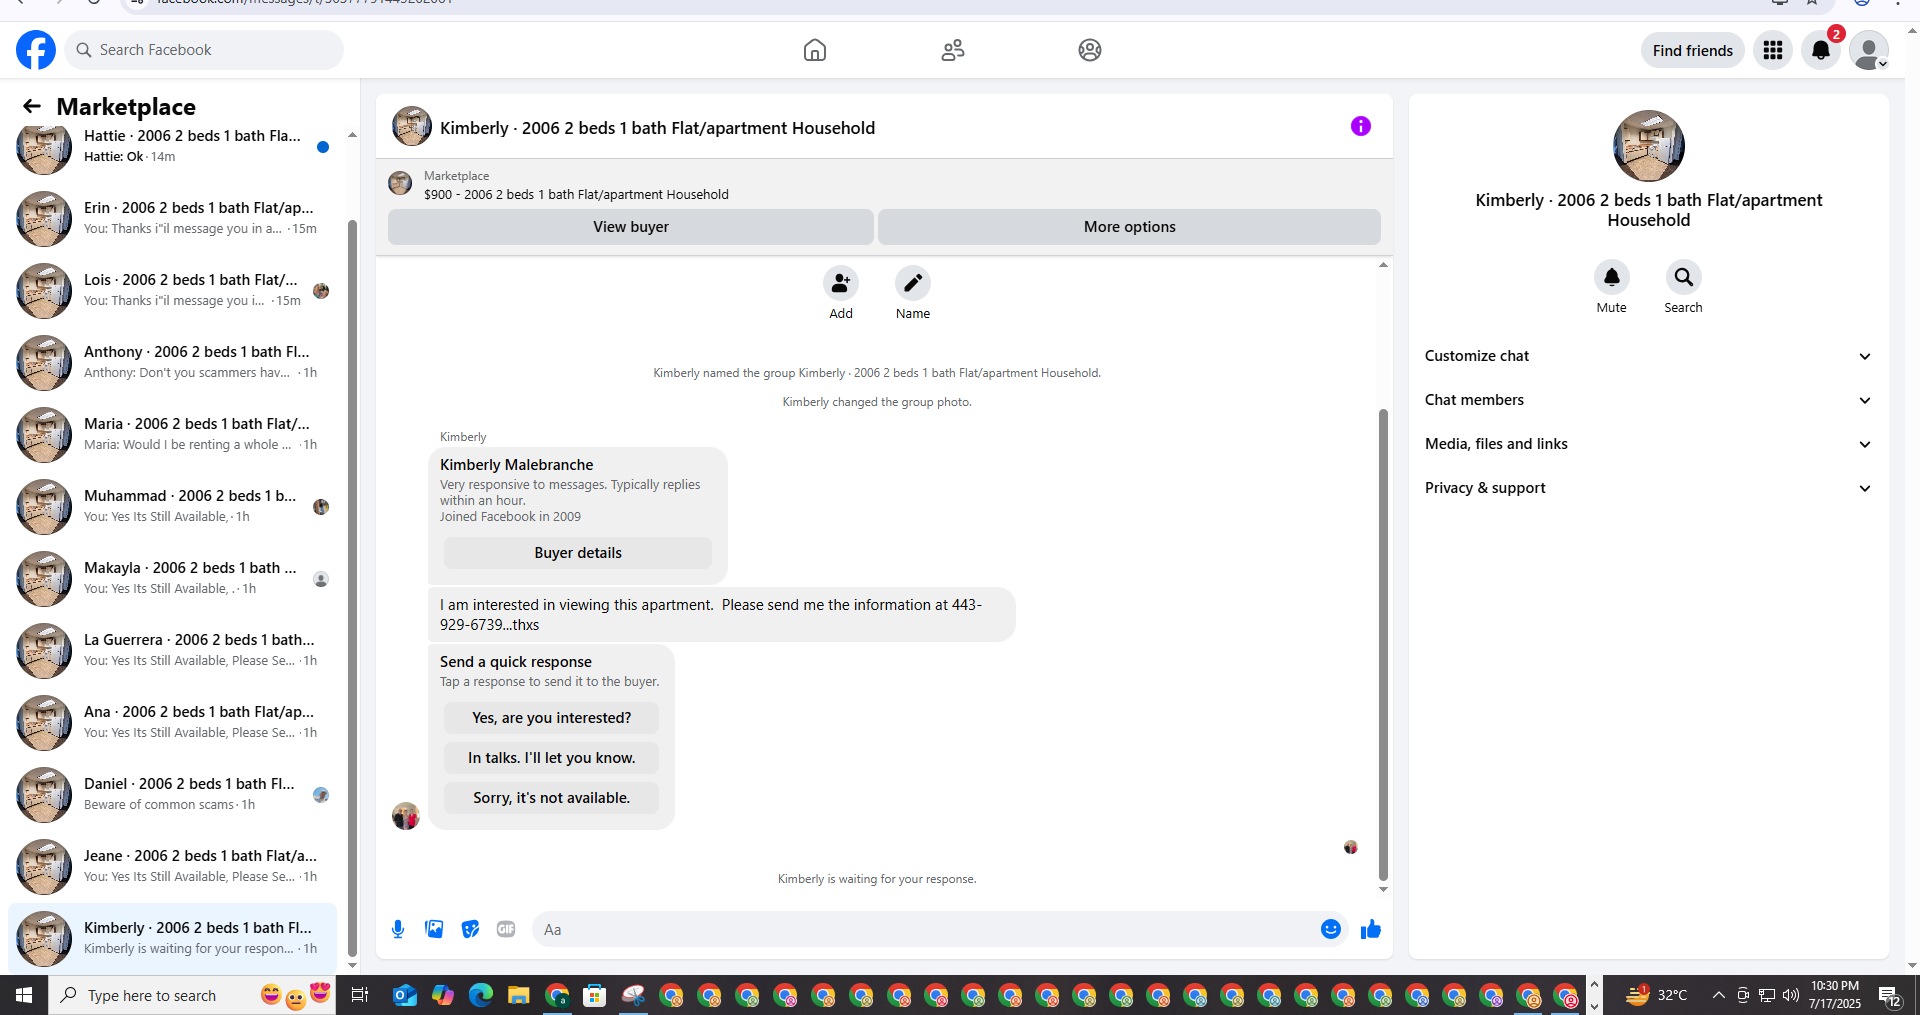Open the taskbar clock and calendar
1920x1015 pixels.
pos(1835,995)
